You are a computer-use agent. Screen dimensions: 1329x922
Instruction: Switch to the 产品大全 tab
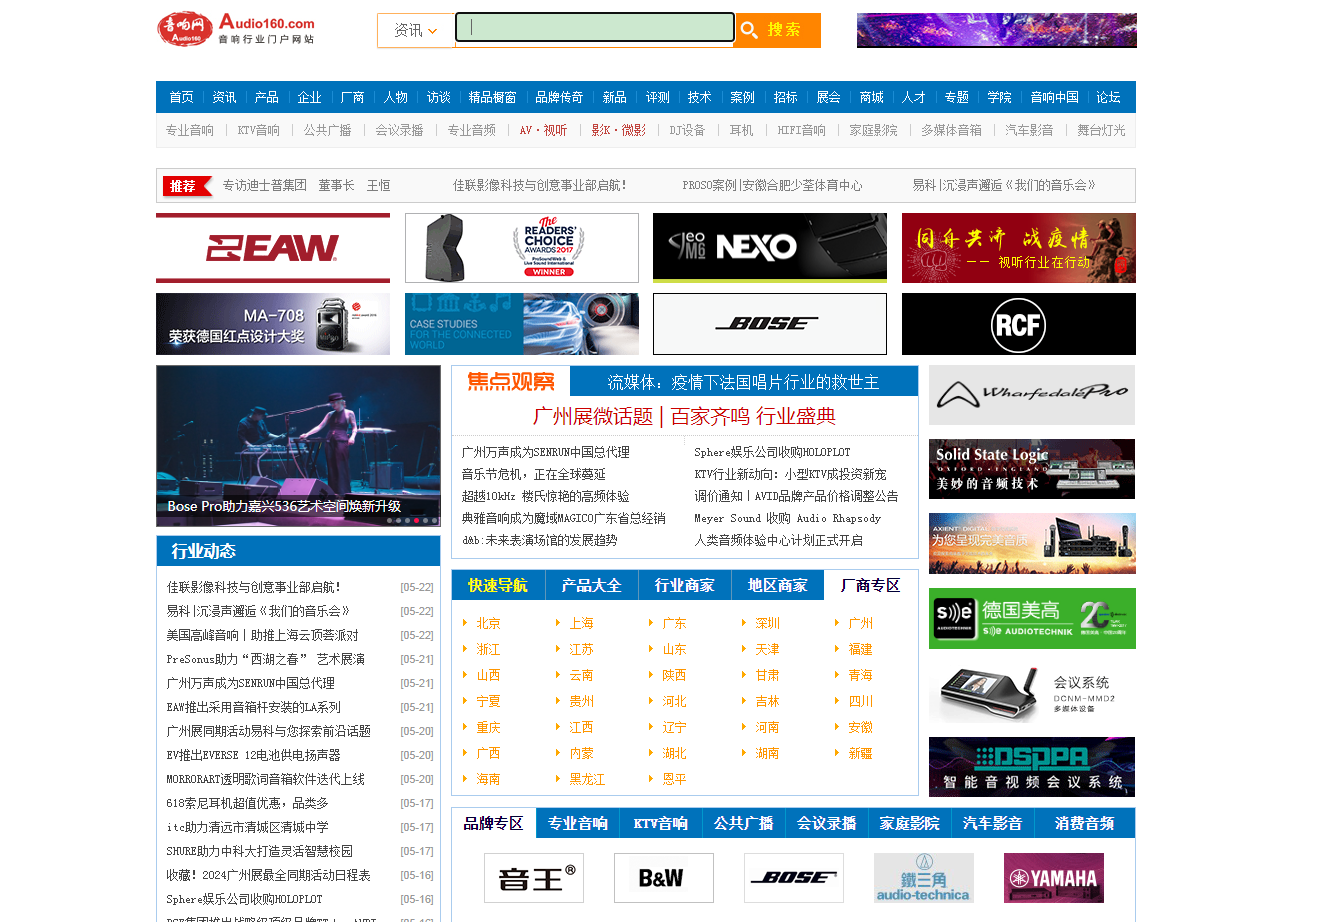click(591, 585)
